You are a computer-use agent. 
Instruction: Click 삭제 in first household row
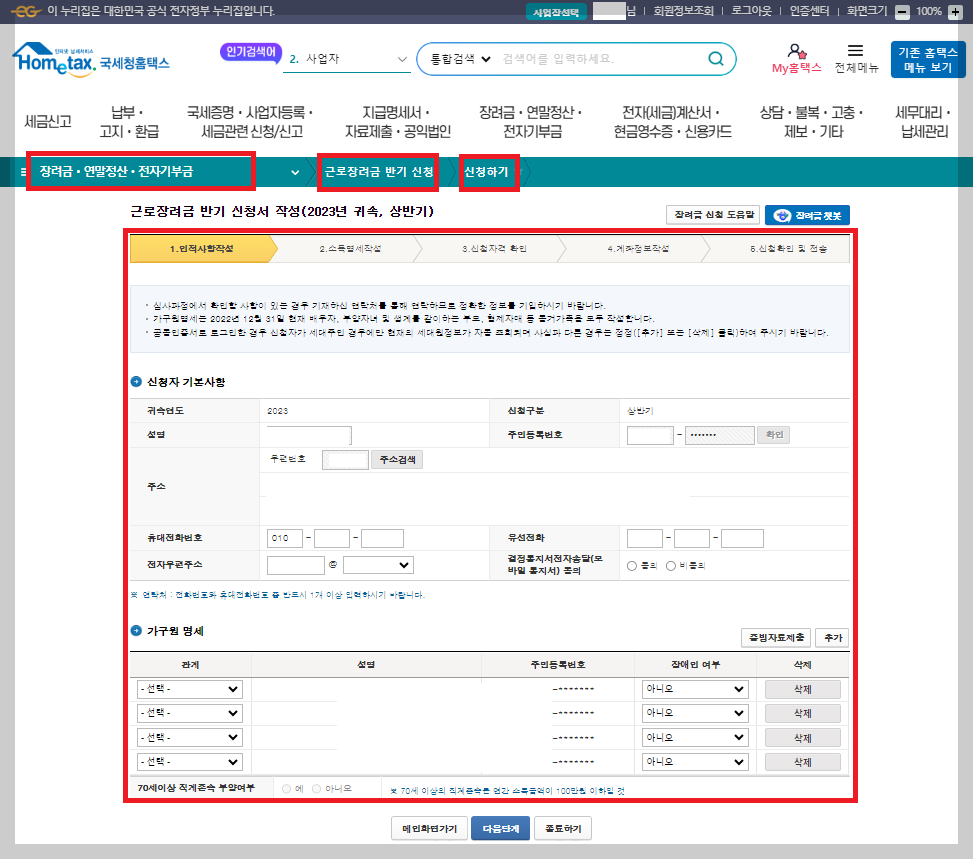point(802,690)
